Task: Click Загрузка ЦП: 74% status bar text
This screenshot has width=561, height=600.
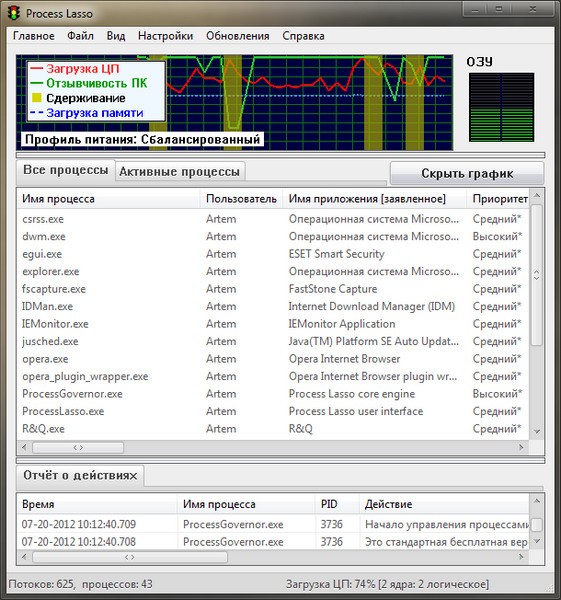Action: (387, 584)
